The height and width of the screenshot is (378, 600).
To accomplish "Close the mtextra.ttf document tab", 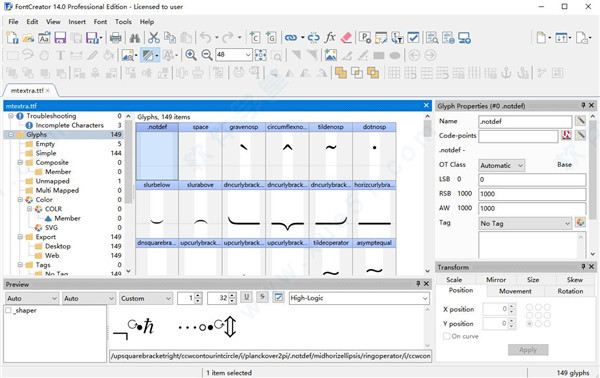I will (48, 91).
